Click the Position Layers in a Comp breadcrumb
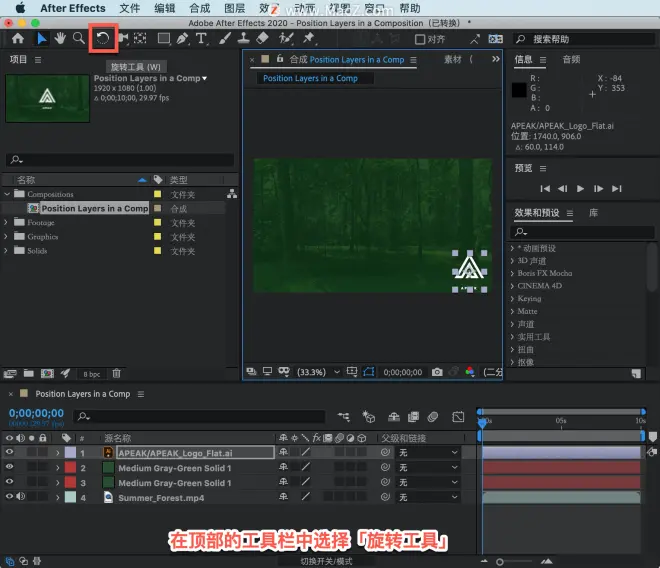The width and height of the screenshot is (660, 568). pos(310,78)
